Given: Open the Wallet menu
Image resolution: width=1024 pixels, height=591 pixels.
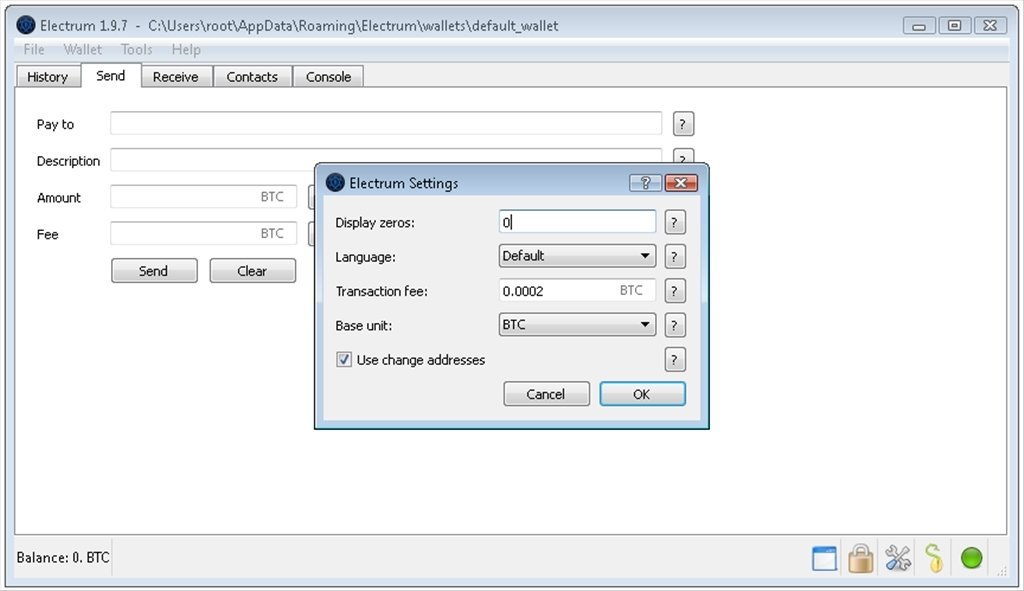Looking at the screenshot, I should pos(82,50).
